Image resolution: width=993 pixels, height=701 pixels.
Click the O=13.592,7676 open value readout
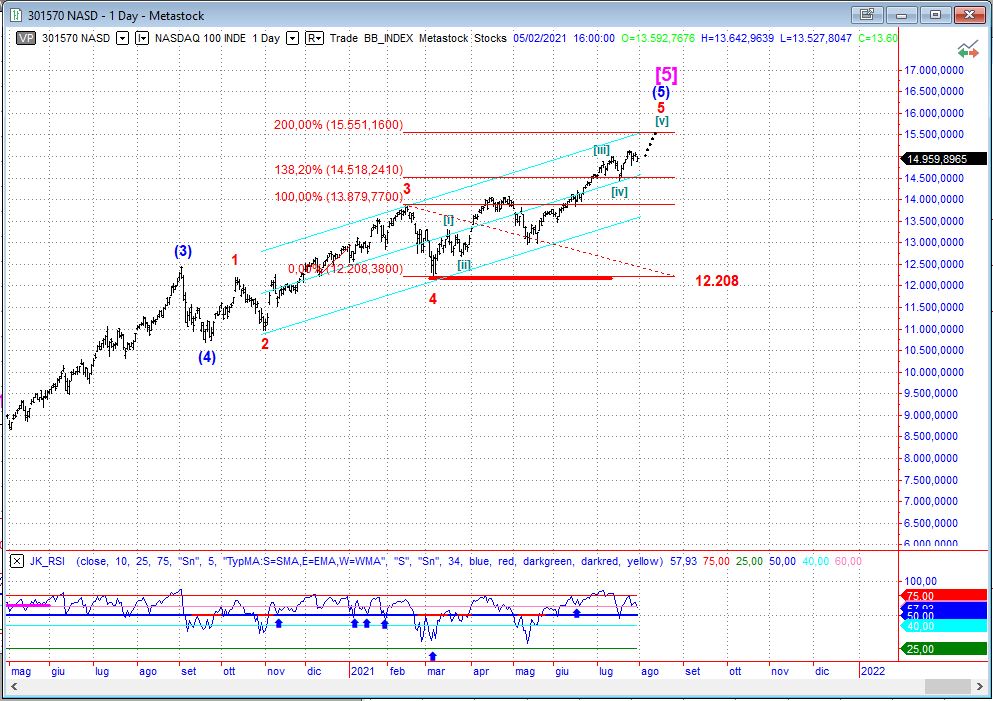tap(658, 38)
